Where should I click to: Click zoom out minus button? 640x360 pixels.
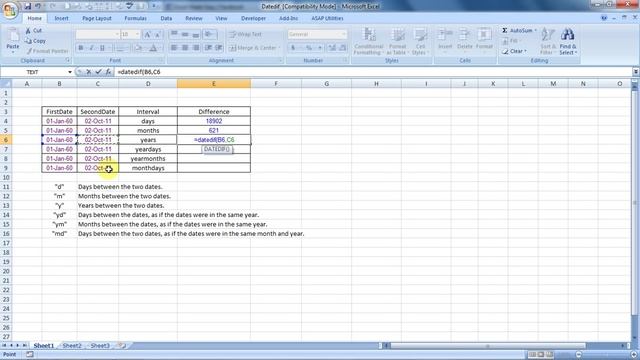(578, 354)
